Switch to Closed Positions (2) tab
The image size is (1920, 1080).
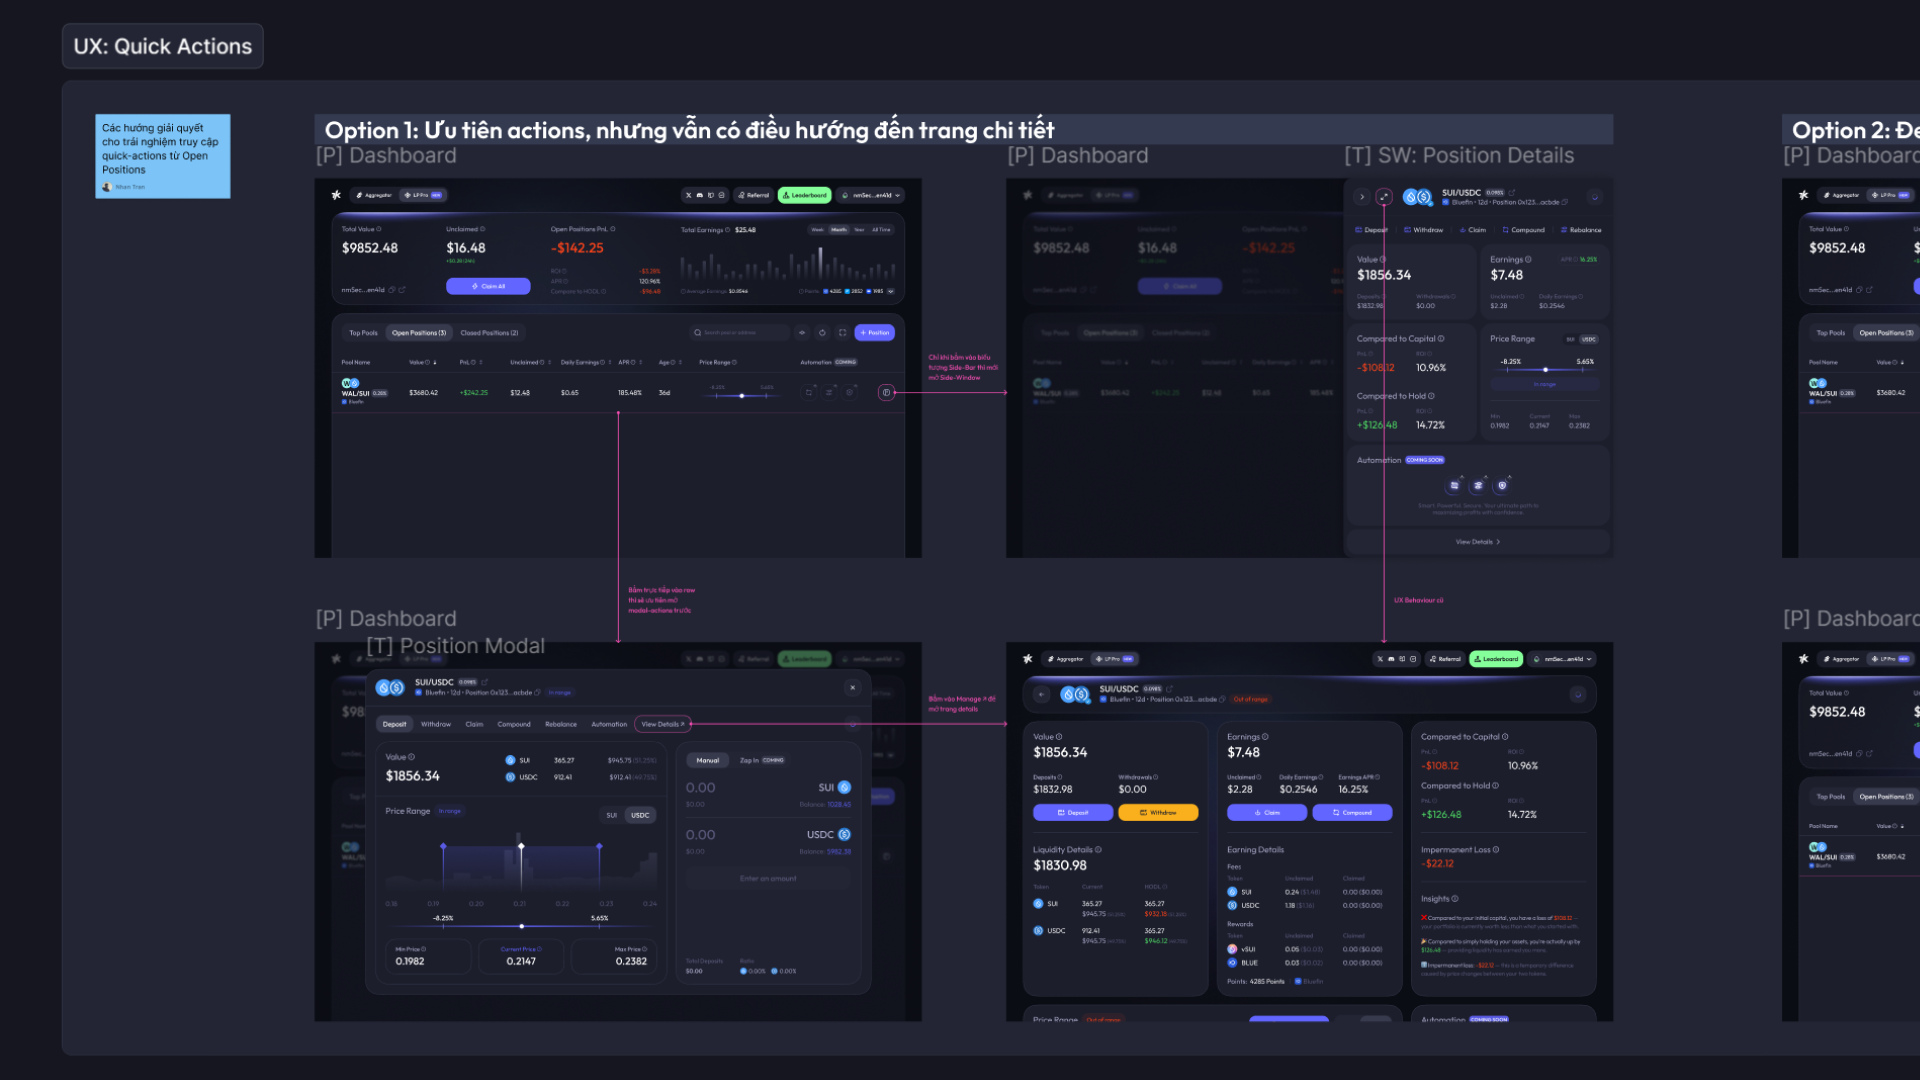click(490, 332)
